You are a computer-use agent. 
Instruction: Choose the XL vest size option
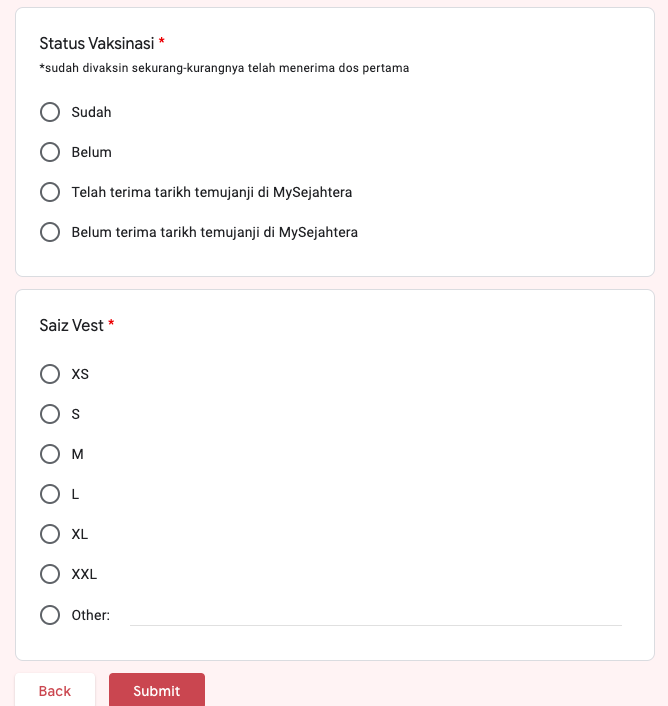[x=50, y=534]
